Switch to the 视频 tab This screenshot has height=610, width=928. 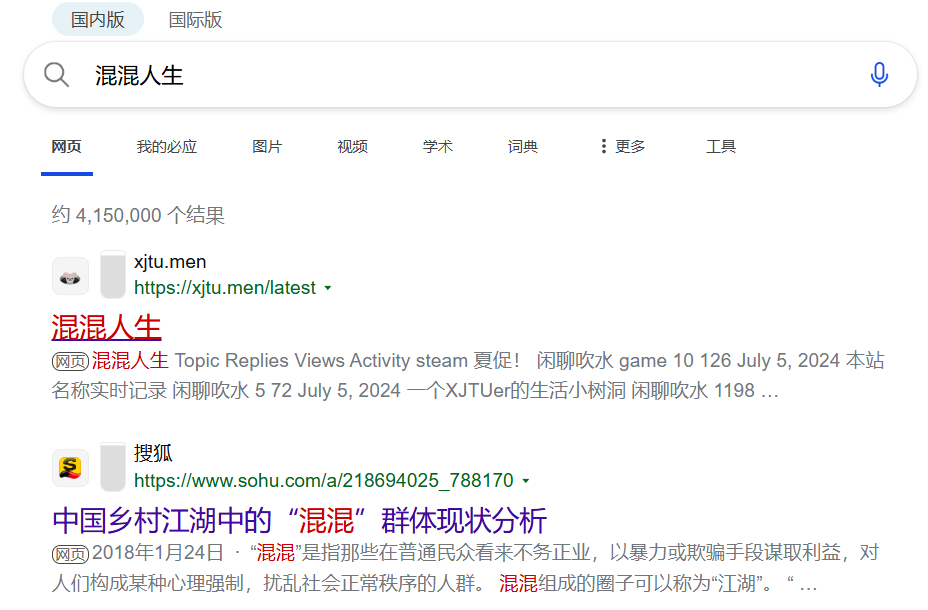352,146
